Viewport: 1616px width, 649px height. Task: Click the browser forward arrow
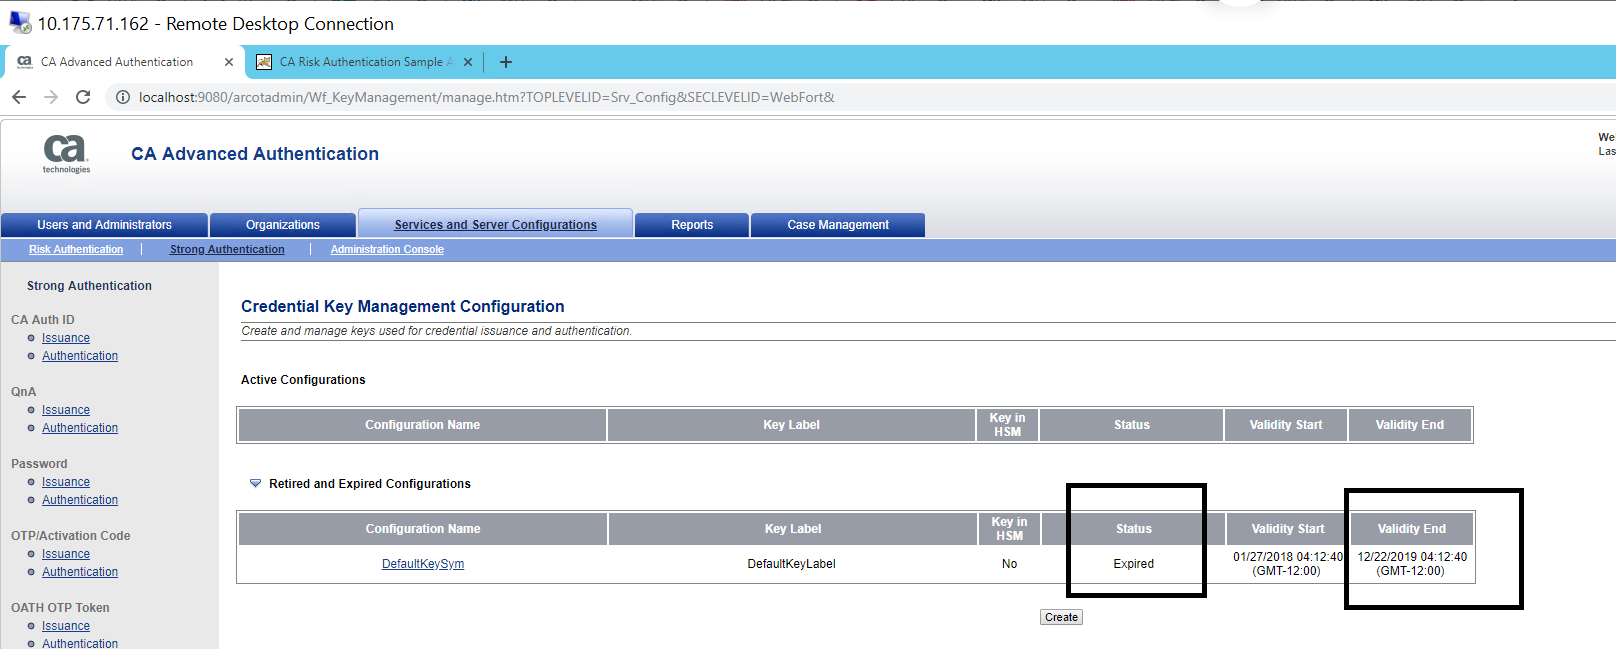(51, 97)
